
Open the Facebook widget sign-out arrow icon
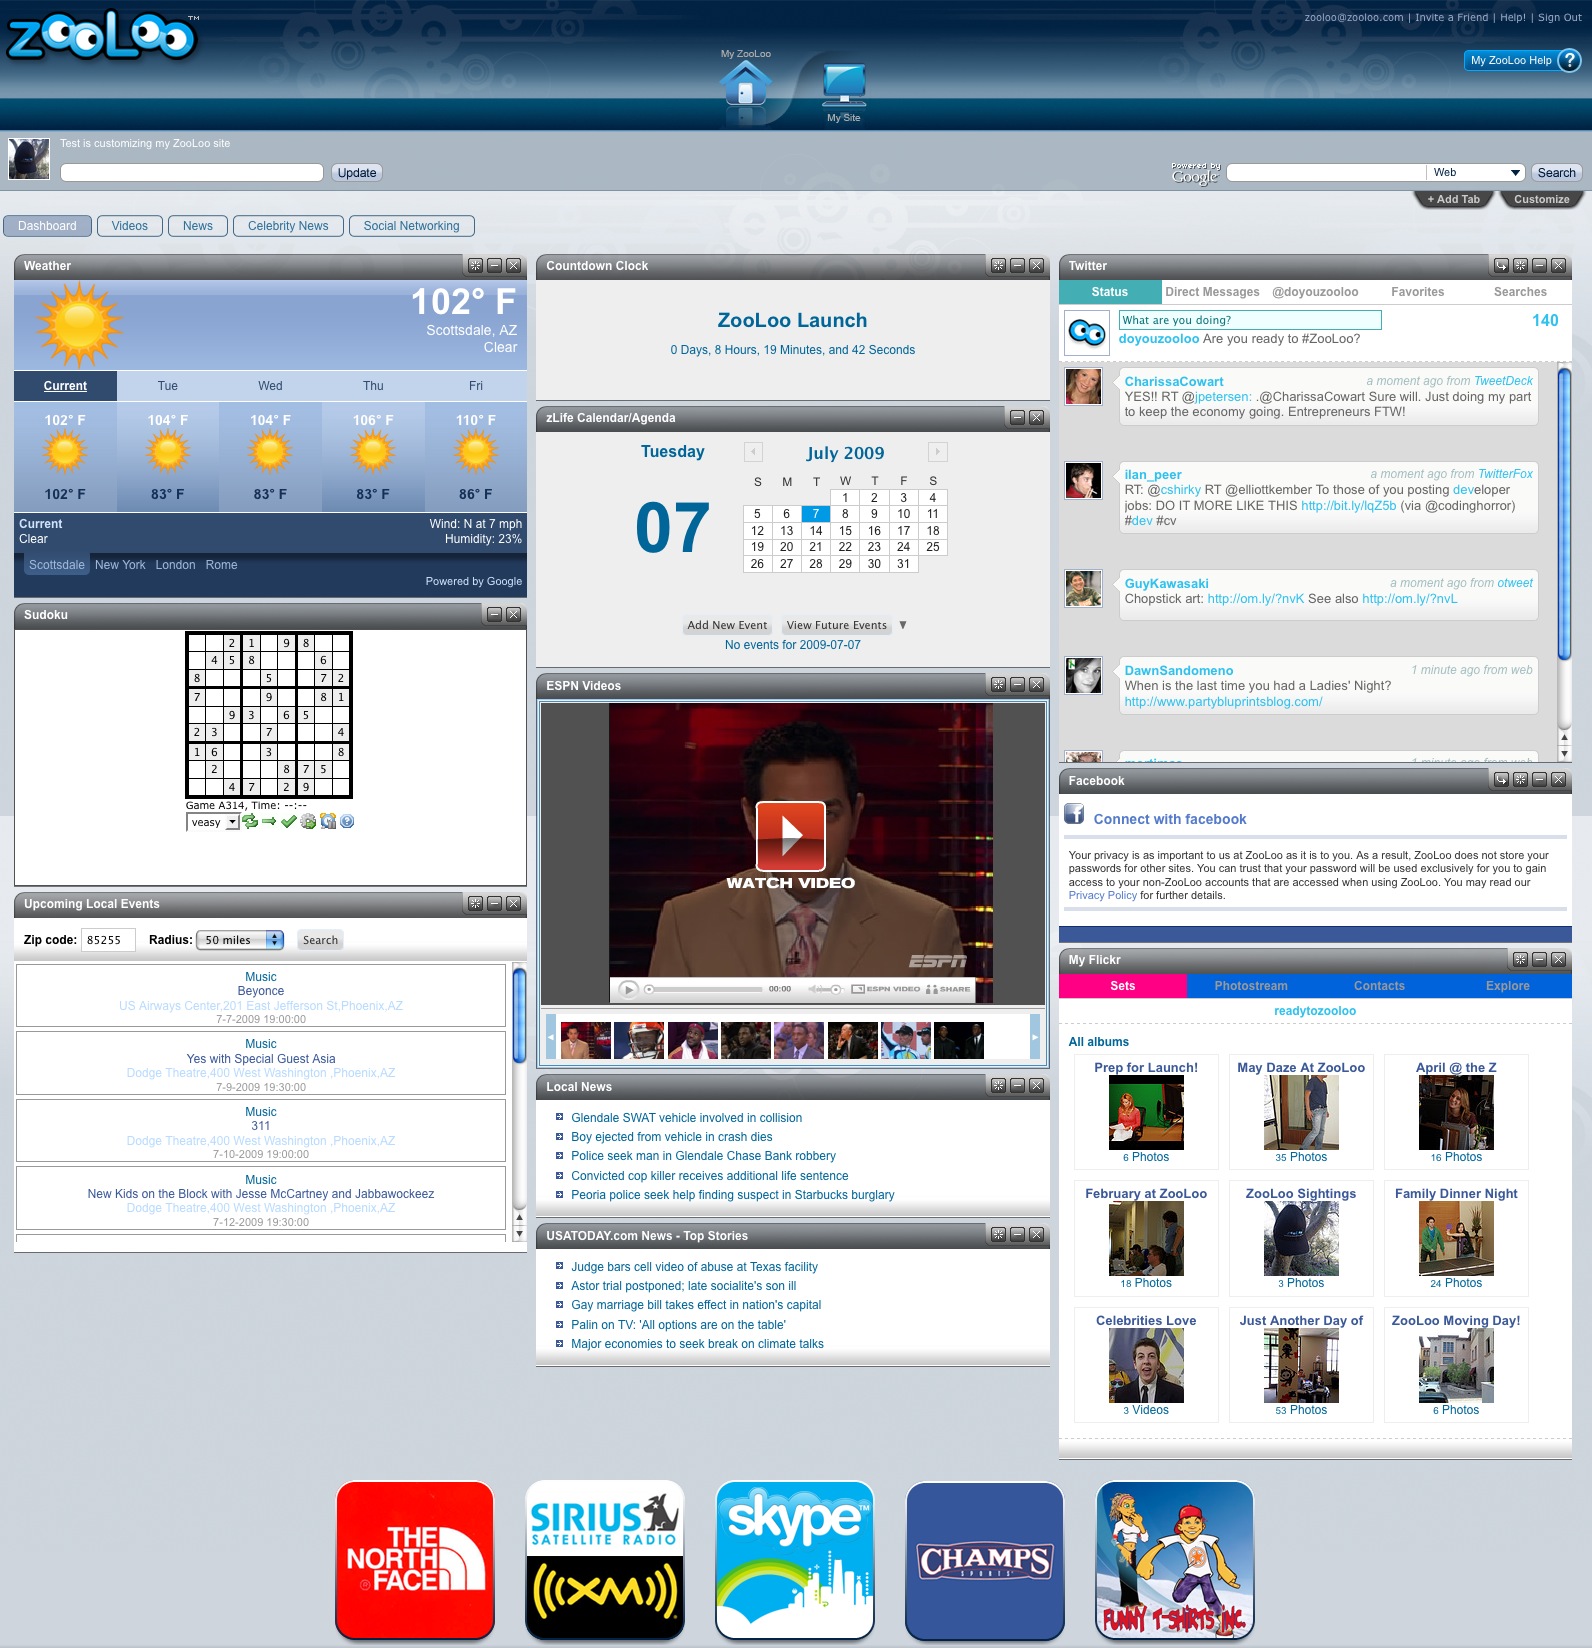tap(1501, 780)
